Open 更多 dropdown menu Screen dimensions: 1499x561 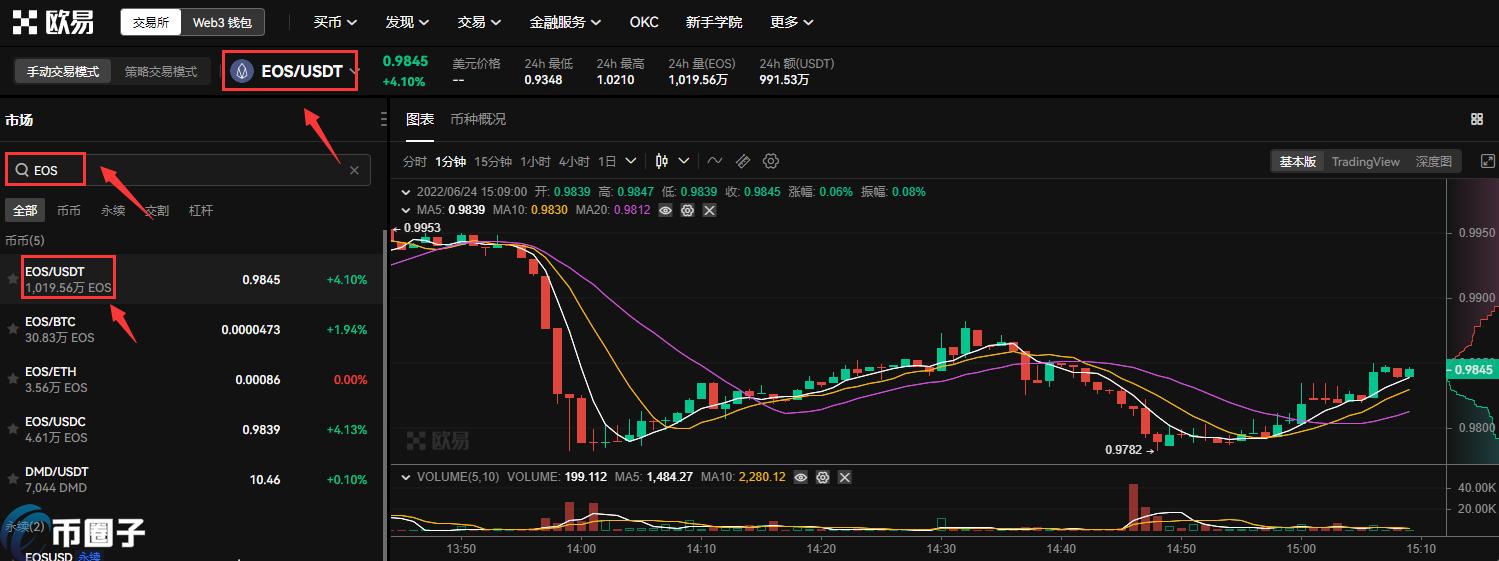[x=792, y=22]
